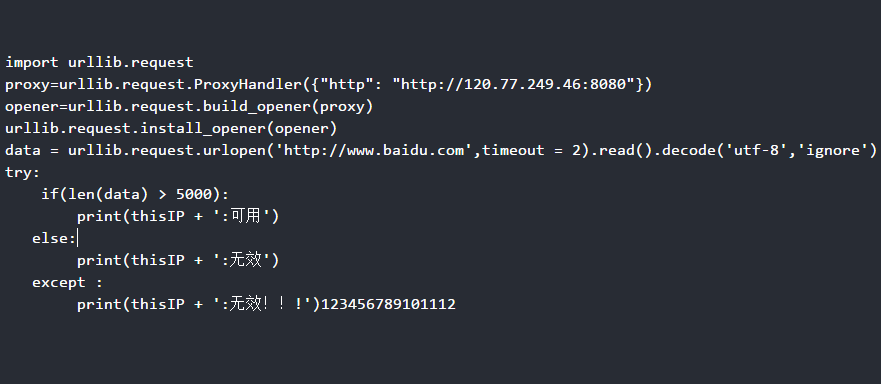Click the 'else:' keyword
This screenshot has width=881, height=384.
point(54,238)
